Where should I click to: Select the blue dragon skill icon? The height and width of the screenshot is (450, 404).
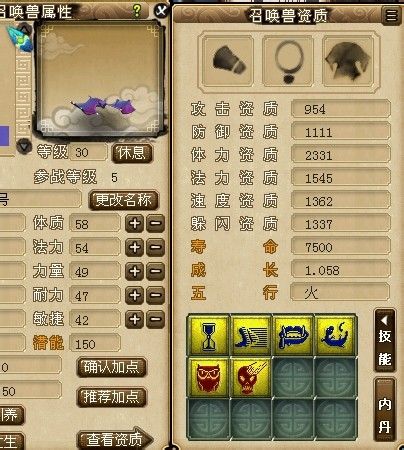coord(335,336)
